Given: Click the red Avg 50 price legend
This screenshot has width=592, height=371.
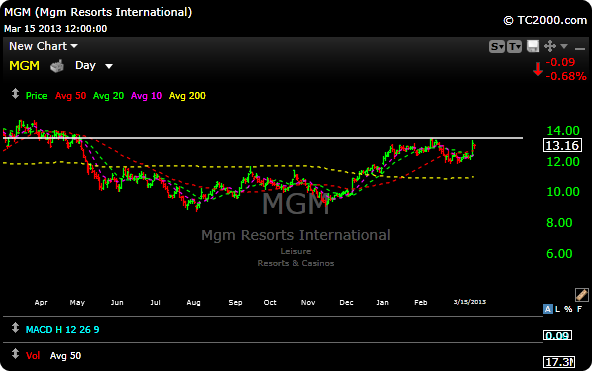Looking at the screenshot, I should 70,96.
